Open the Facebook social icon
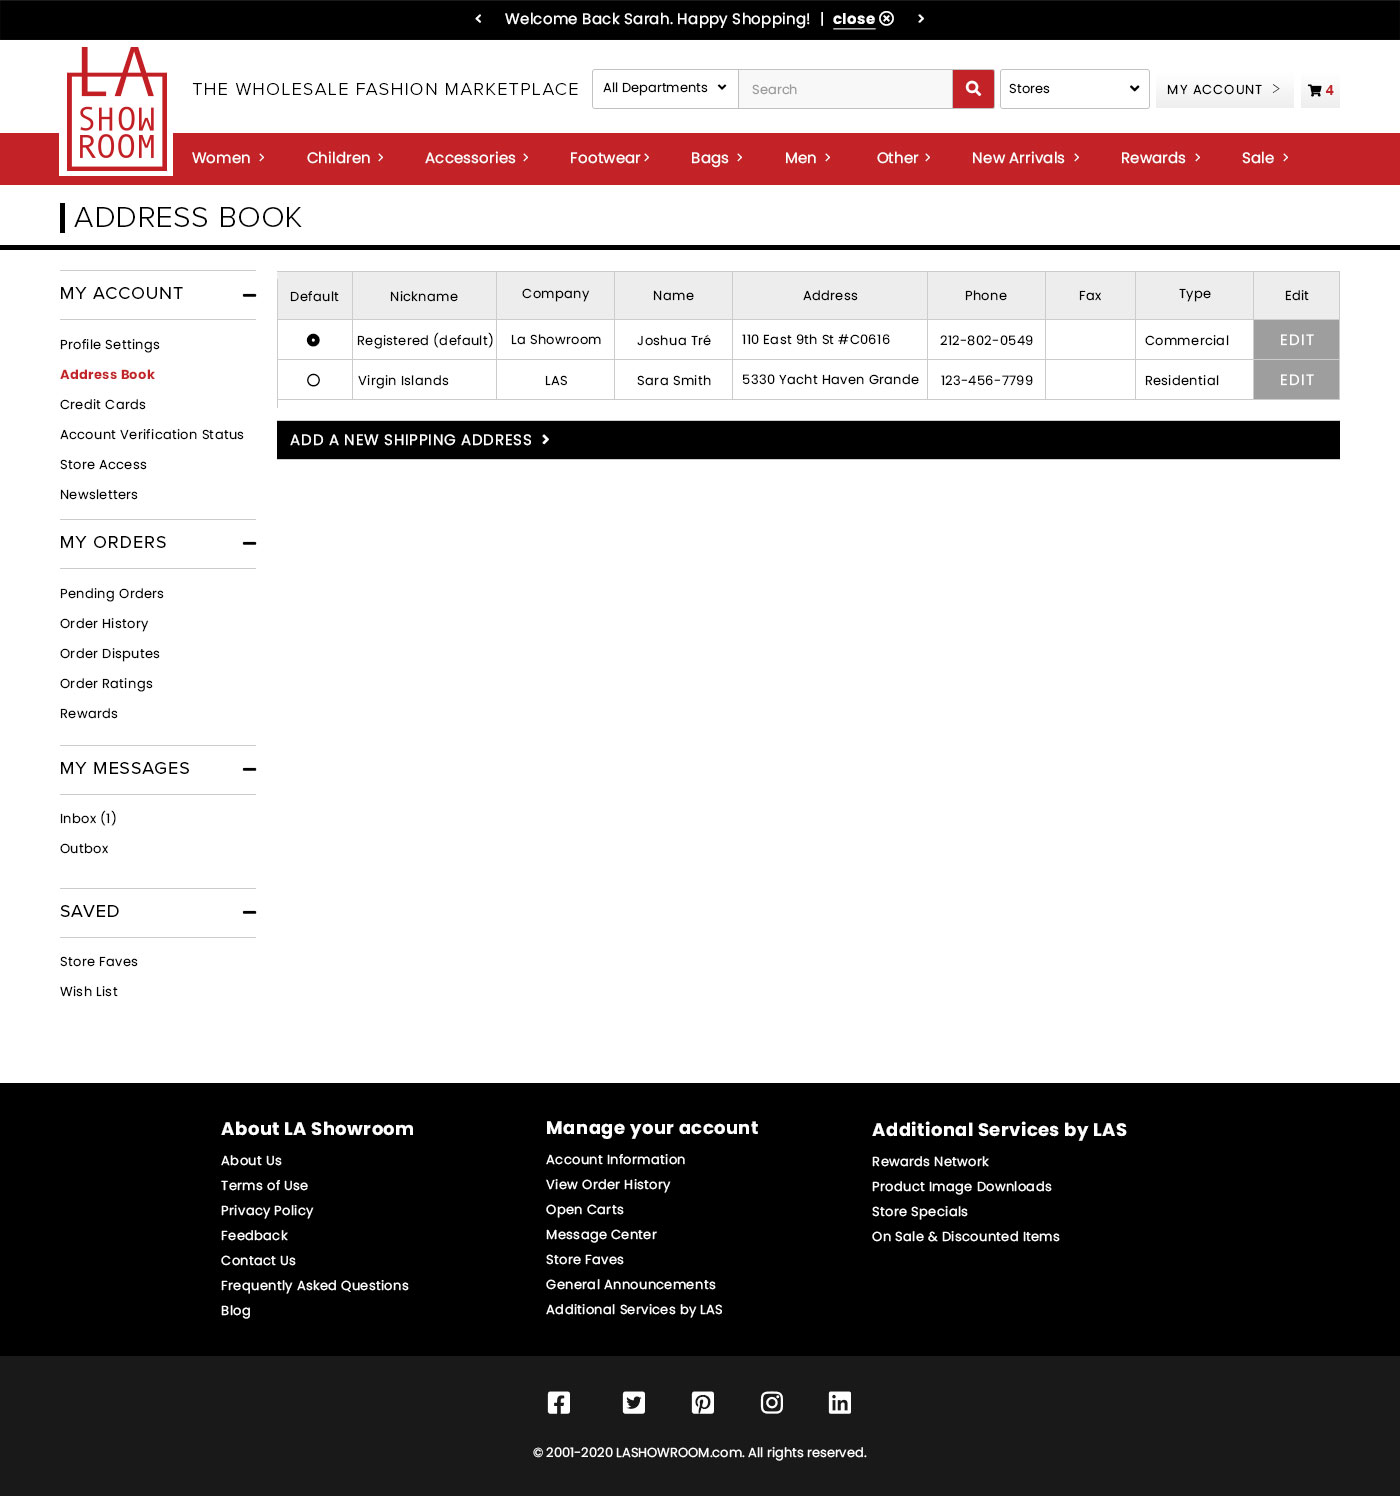This screenshot has height=1496, width=1400. [559, 1402]
